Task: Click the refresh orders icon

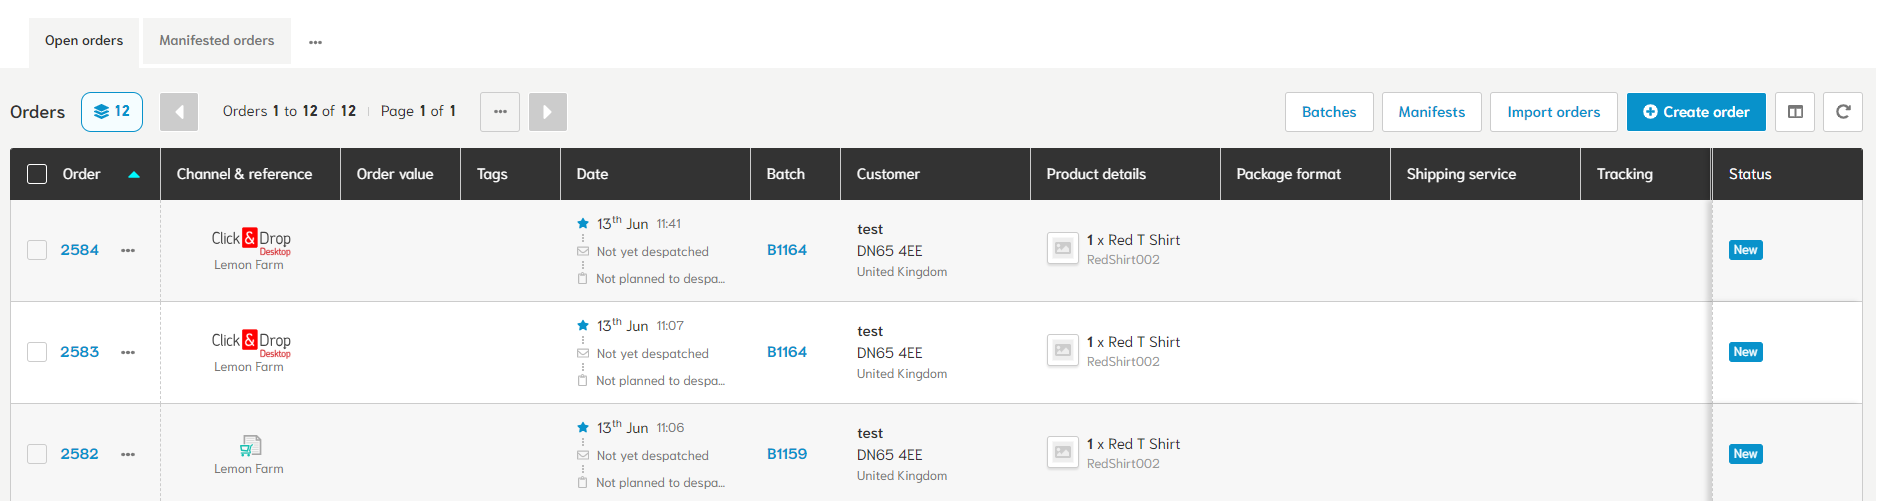Action: pyautogui.click(x=1843, y=112)
